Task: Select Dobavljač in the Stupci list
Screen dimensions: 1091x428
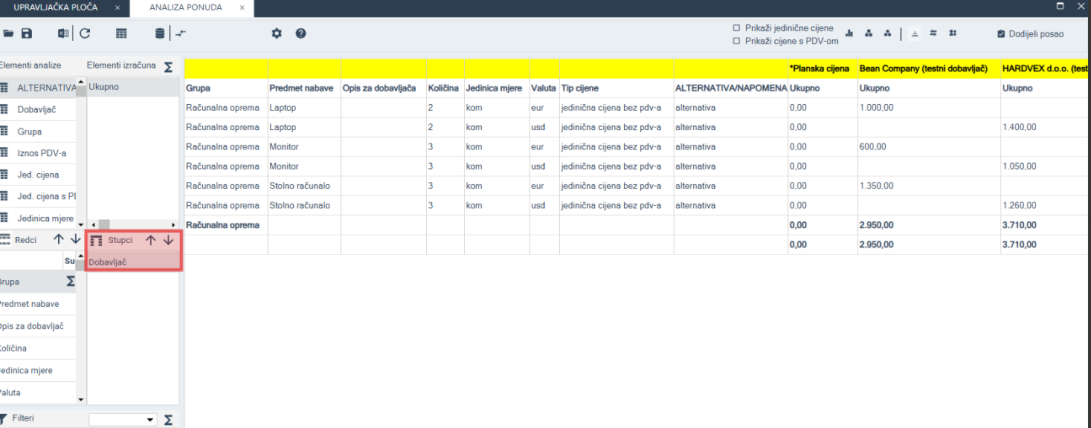Action: point(108,261)
